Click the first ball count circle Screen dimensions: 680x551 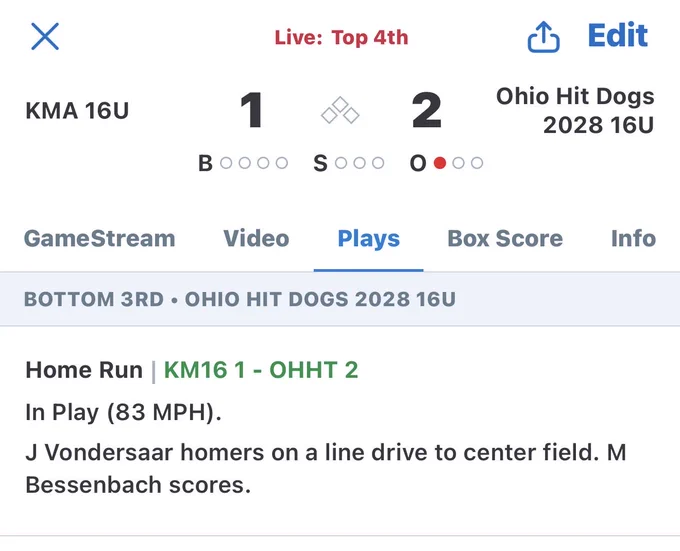tap(226, 163)
